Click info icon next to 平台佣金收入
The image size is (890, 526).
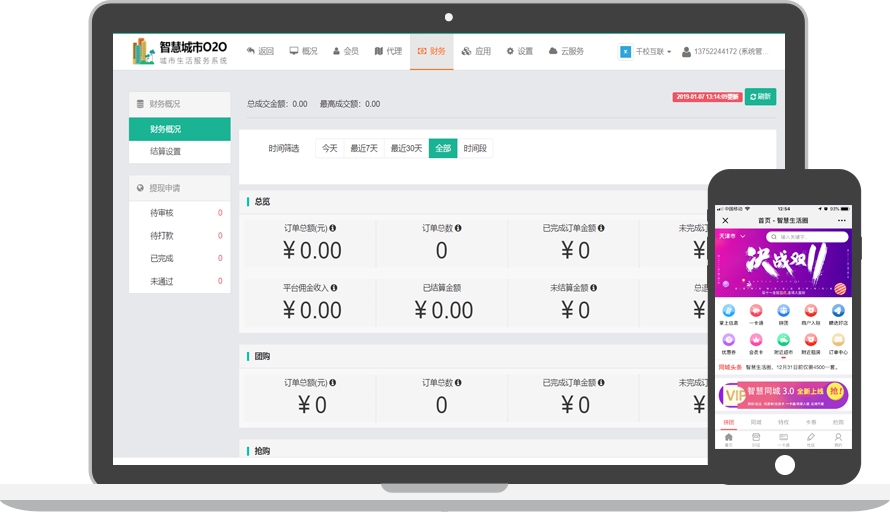click(334, 288)
